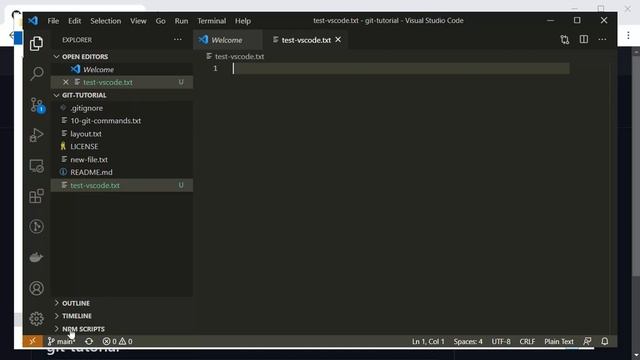Click Open Changes icon in editor toolbar

click(565, 40)
